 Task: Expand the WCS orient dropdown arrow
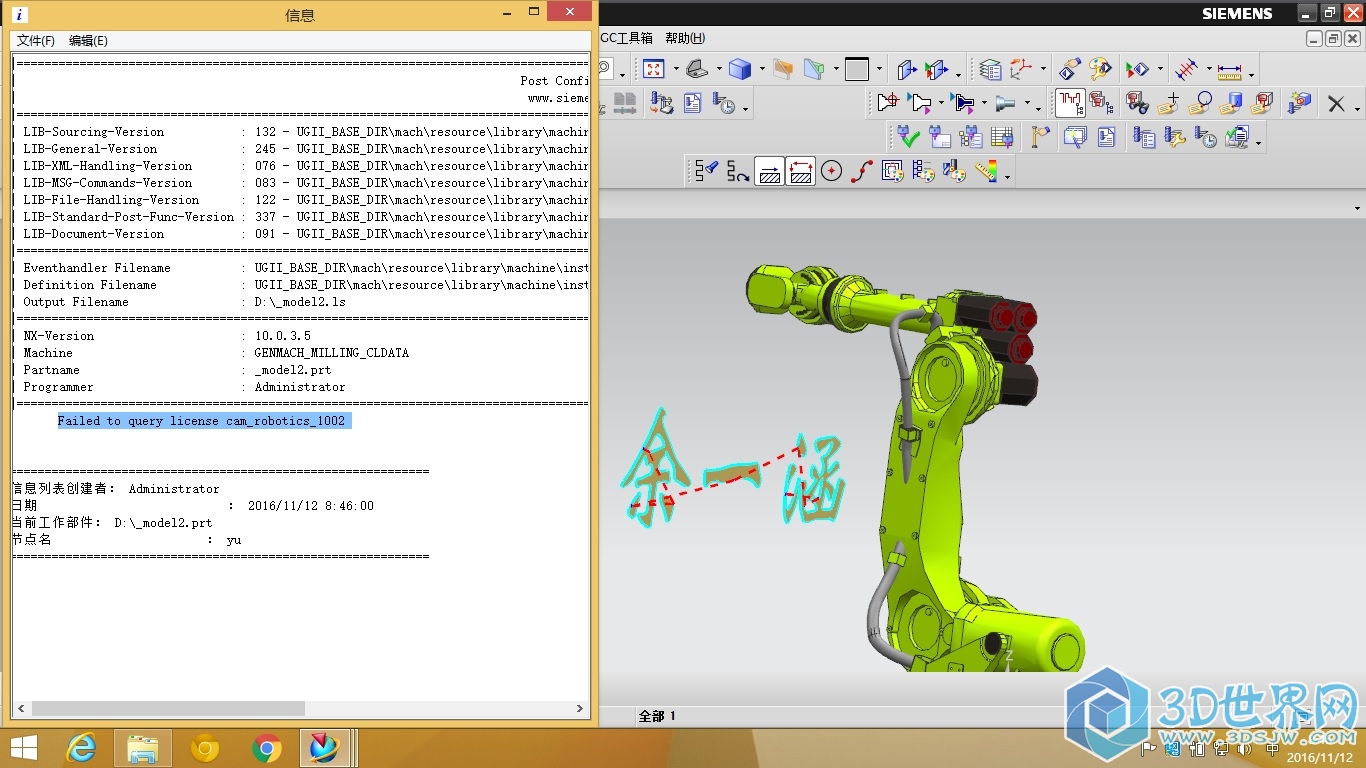1043,69
